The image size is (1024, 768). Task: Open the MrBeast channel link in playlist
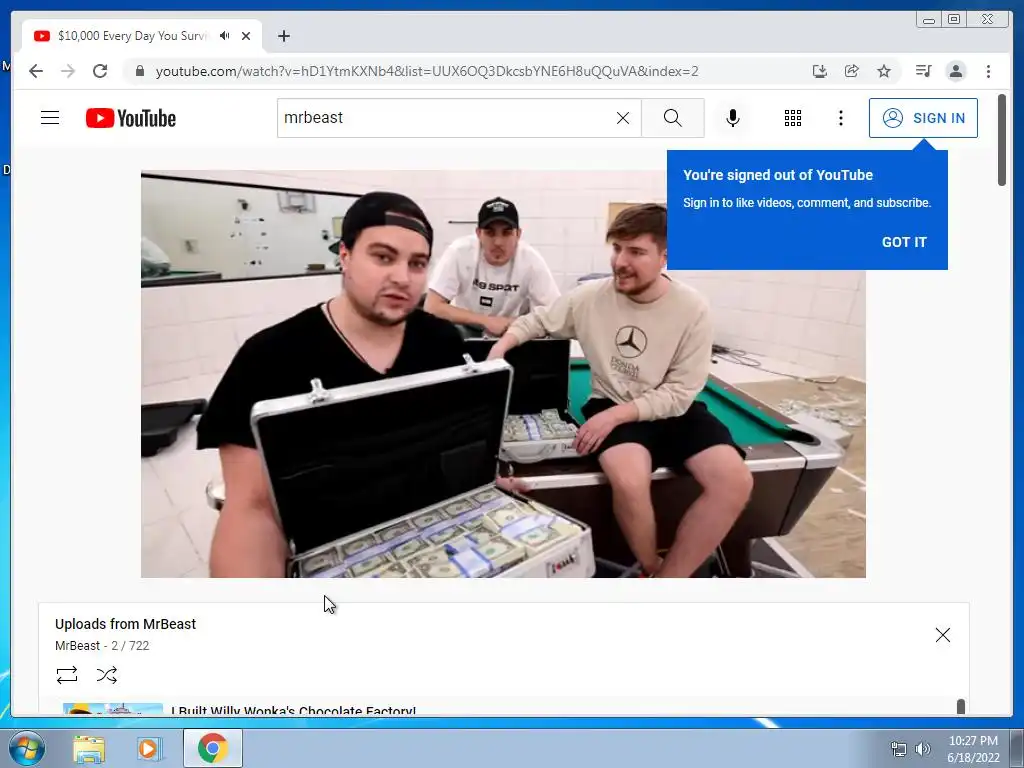point(77,646)
